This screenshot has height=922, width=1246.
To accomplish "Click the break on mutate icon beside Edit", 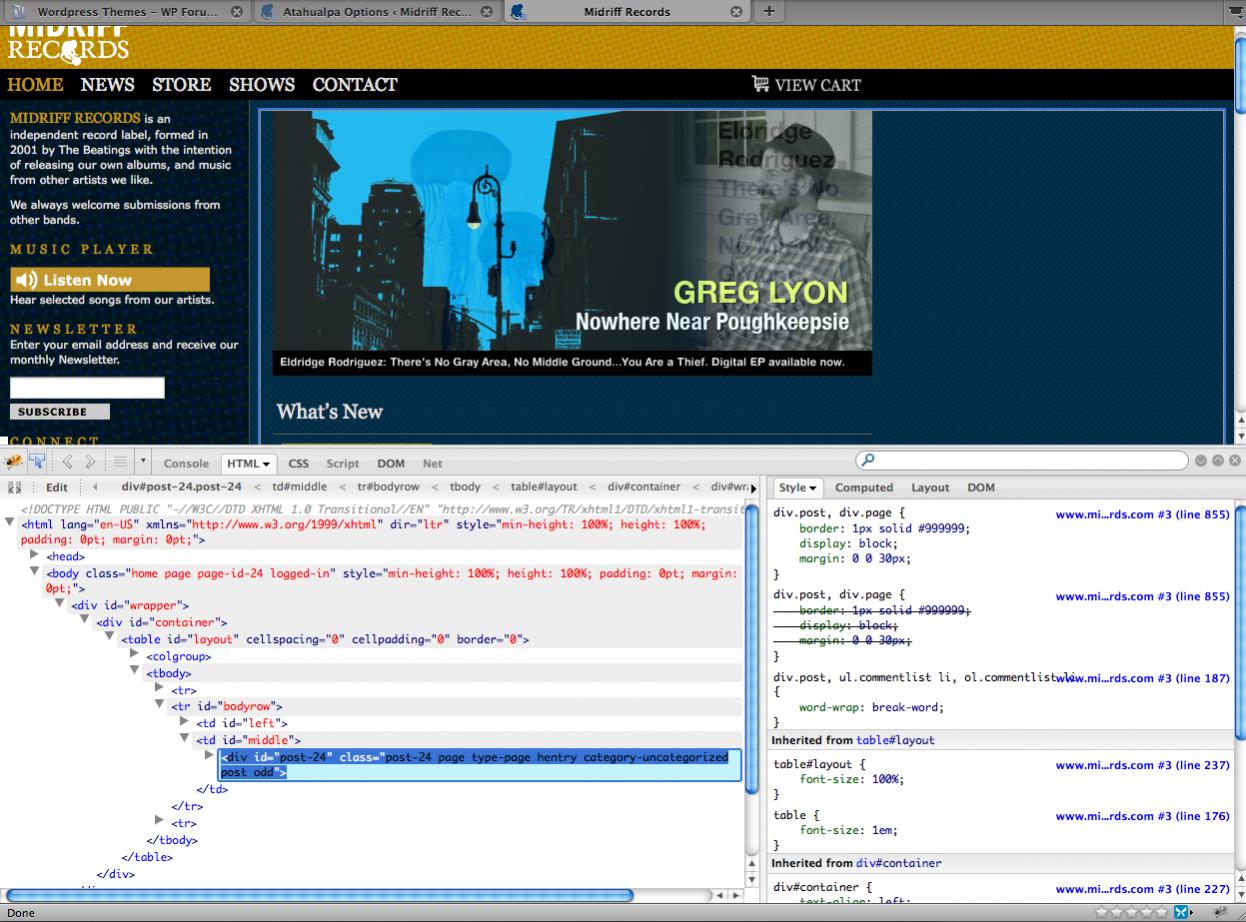I will point(15,488).
